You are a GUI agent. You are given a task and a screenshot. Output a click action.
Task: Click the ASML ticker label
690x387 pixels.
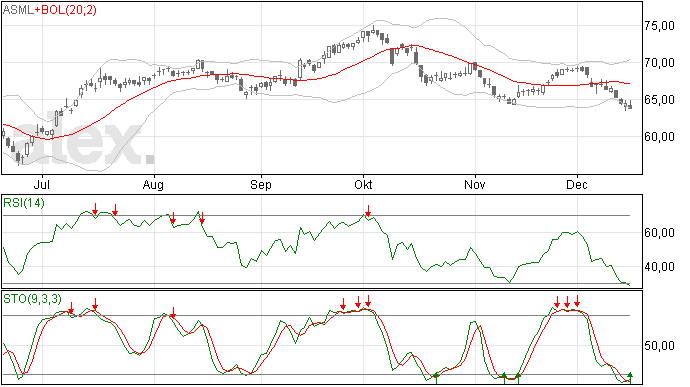point(19,10)
